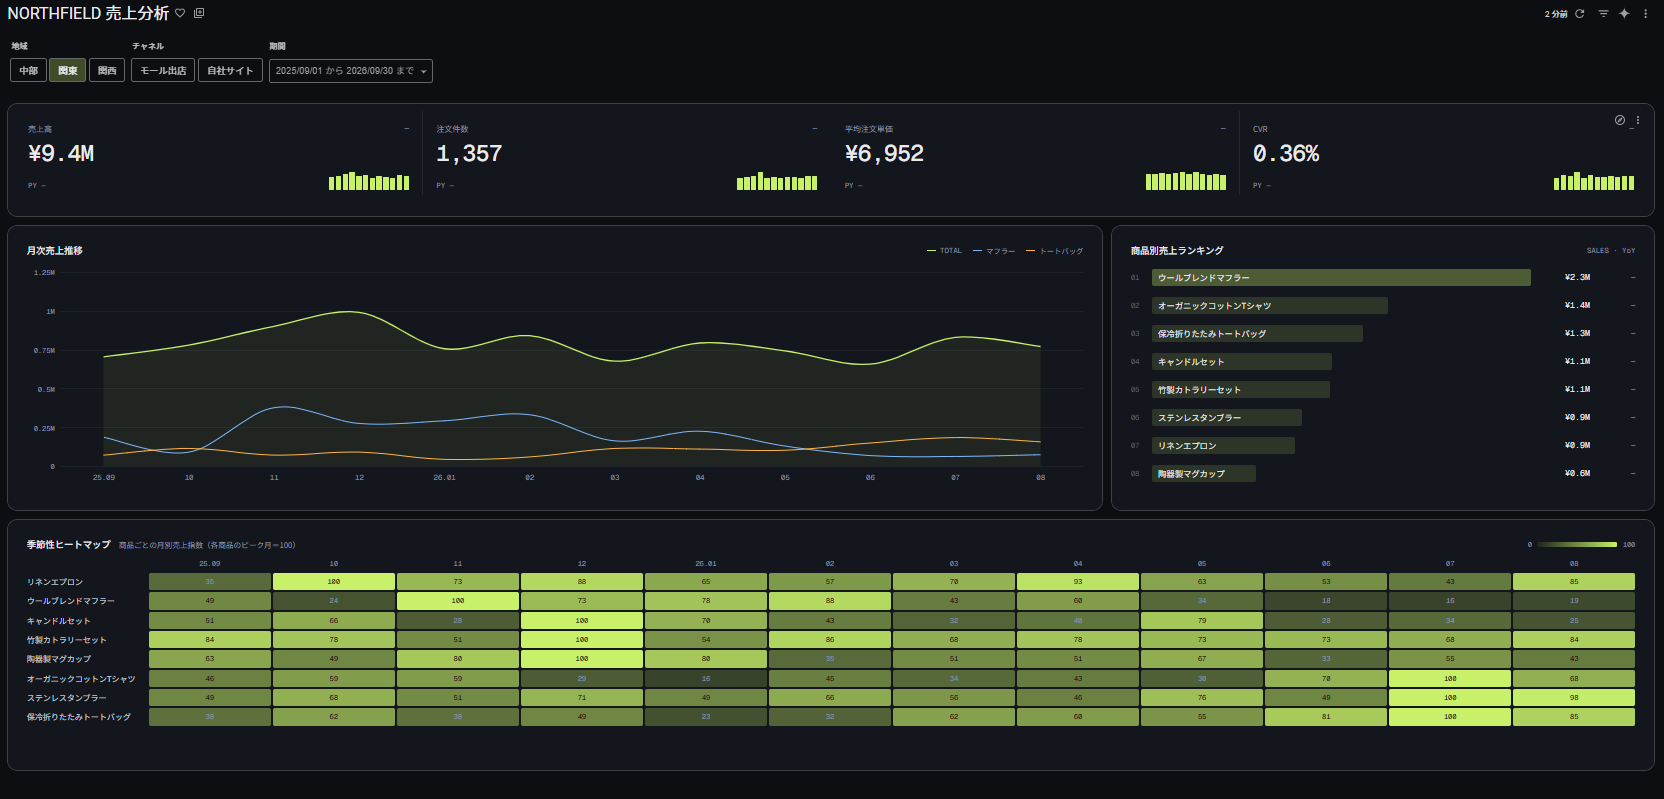The image size is (1664, 799).
Task: Click the copy icon beside dashboard title
Action: (199, 13)
